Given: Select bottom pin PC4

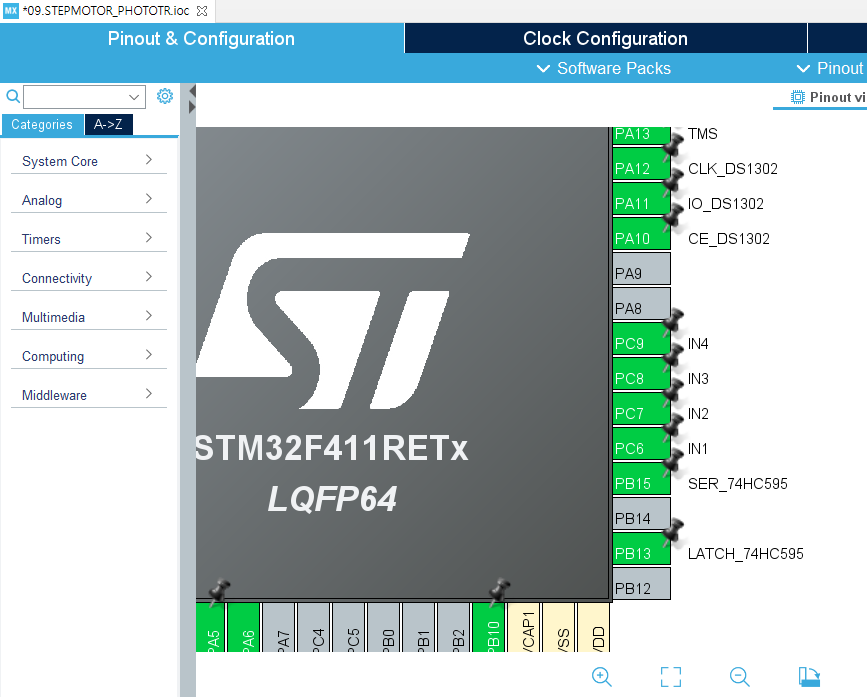Looking at the screenshot, I should click(x=314, y=627).
